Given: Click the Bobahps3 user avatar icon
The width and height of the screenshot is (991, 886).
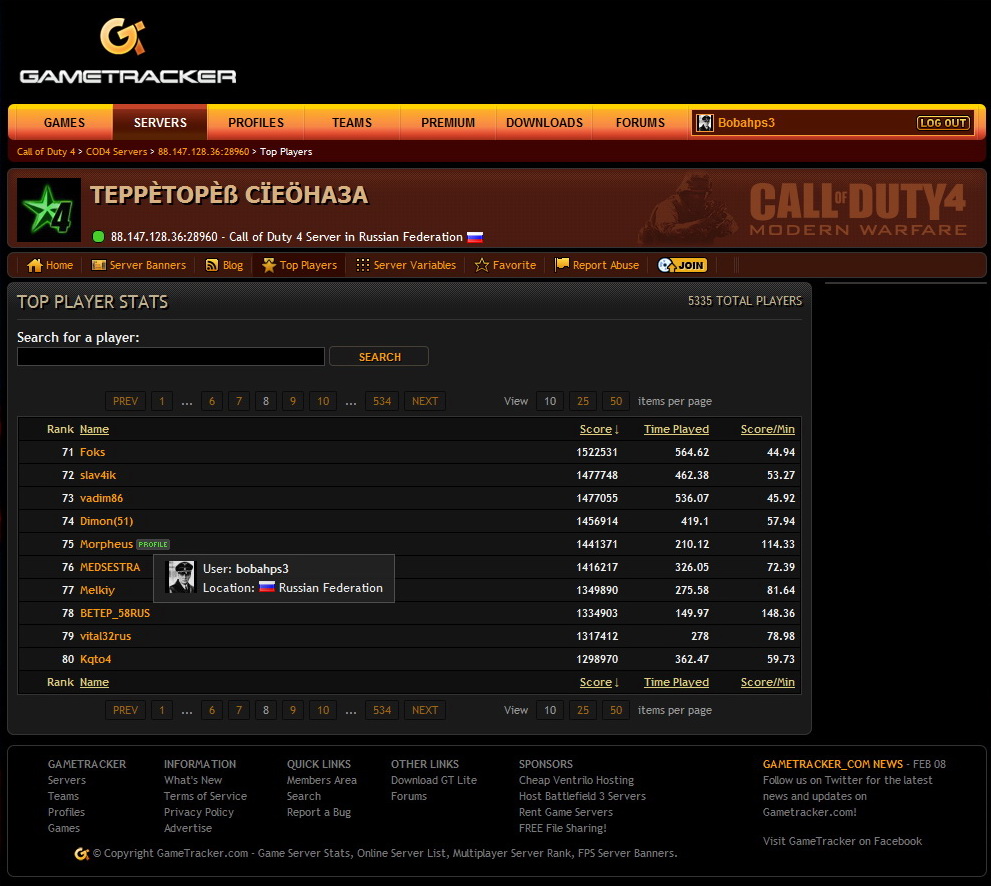Looking at the screenshot, I should click(705, 123).
